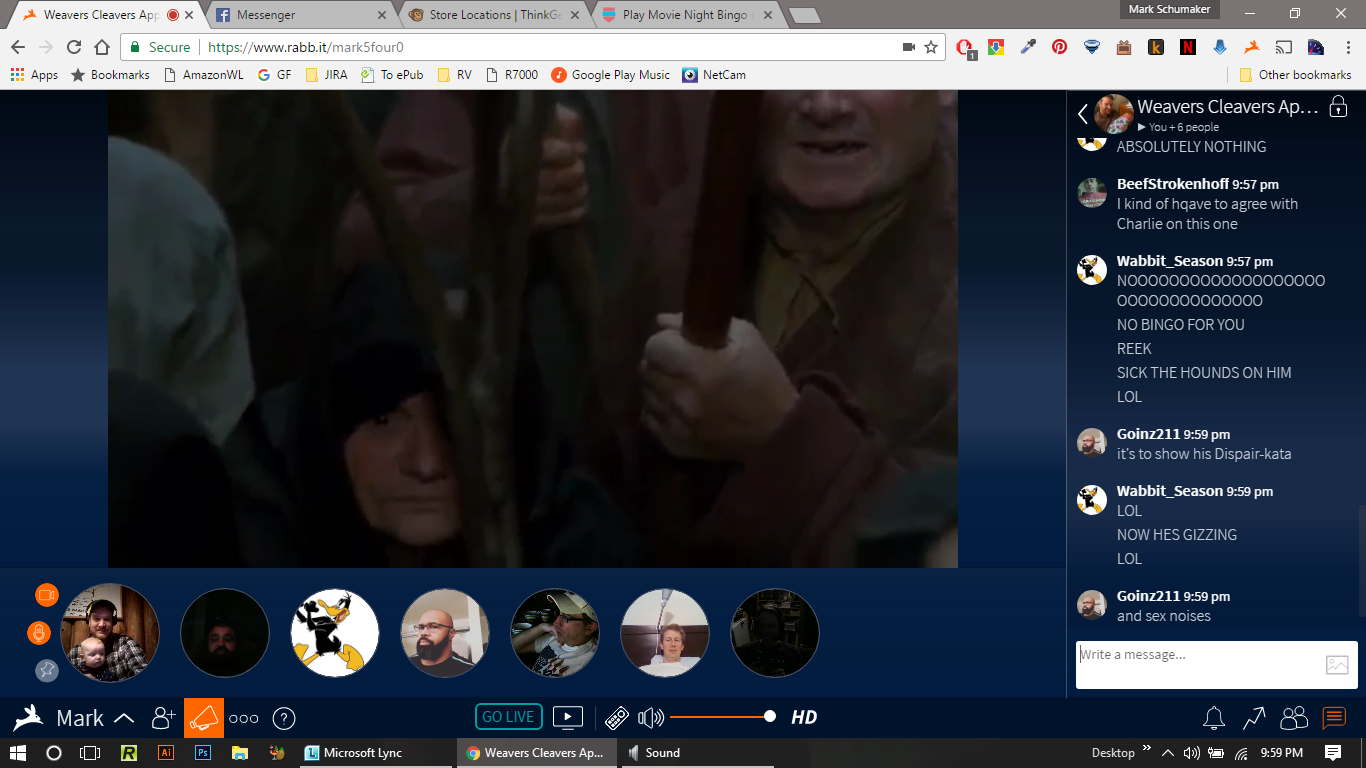Launch Photoshop from the taskbar

click(x=203, y=753)
